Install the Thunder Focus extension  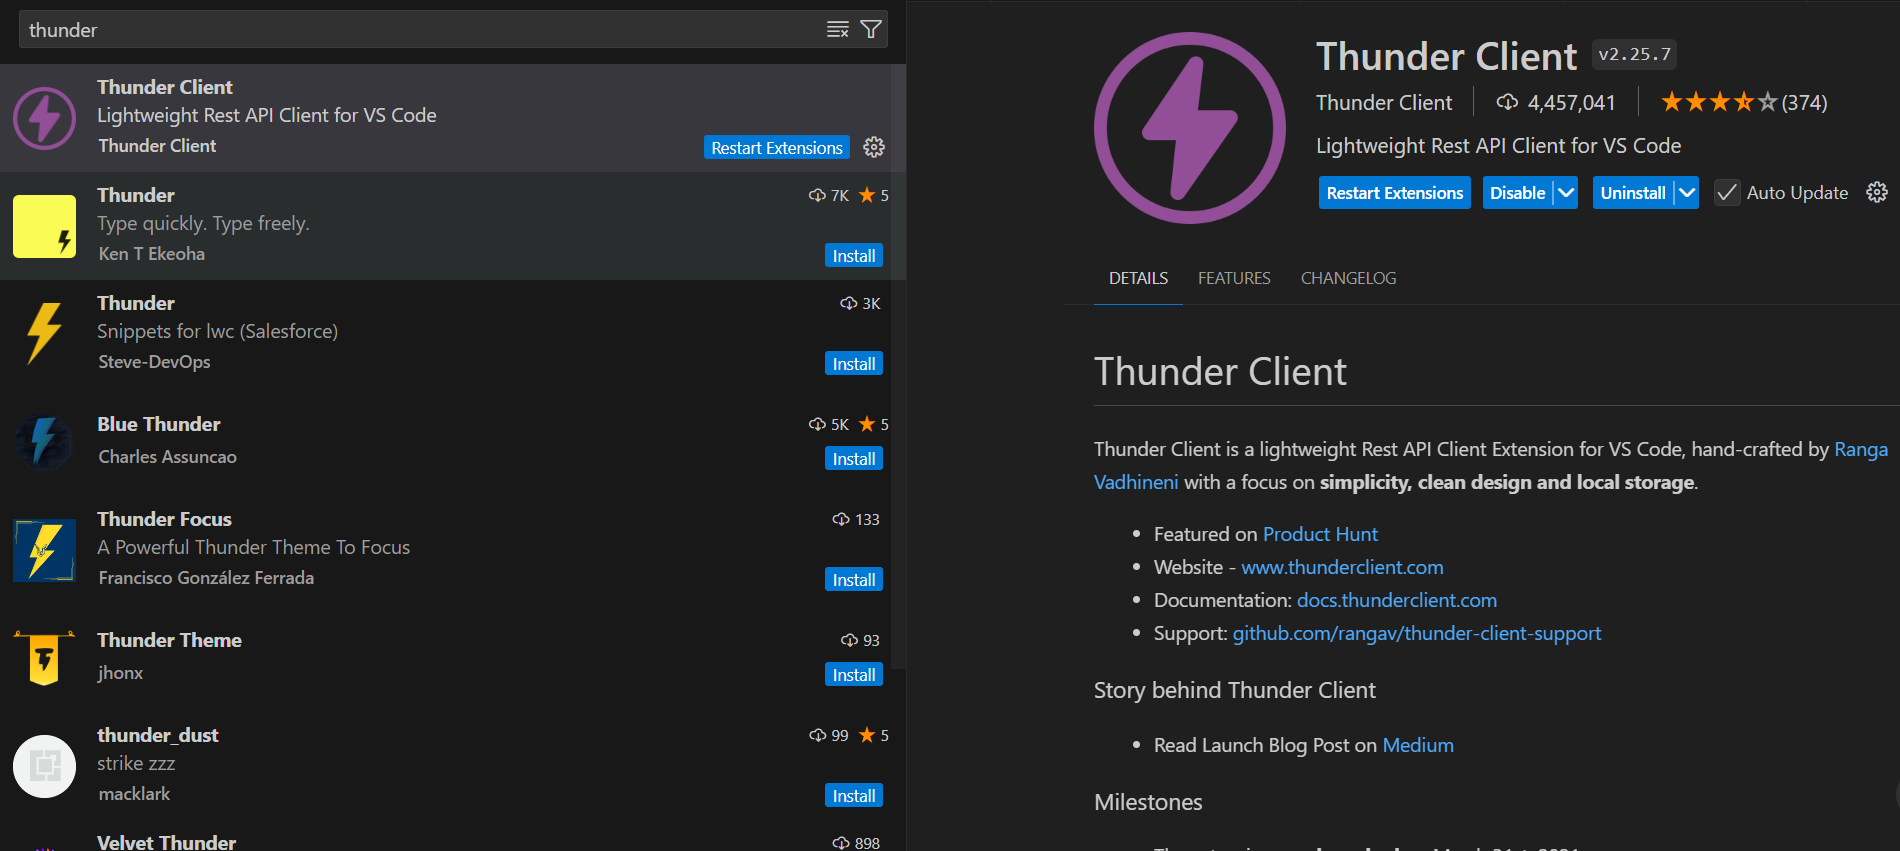(854, 580)
